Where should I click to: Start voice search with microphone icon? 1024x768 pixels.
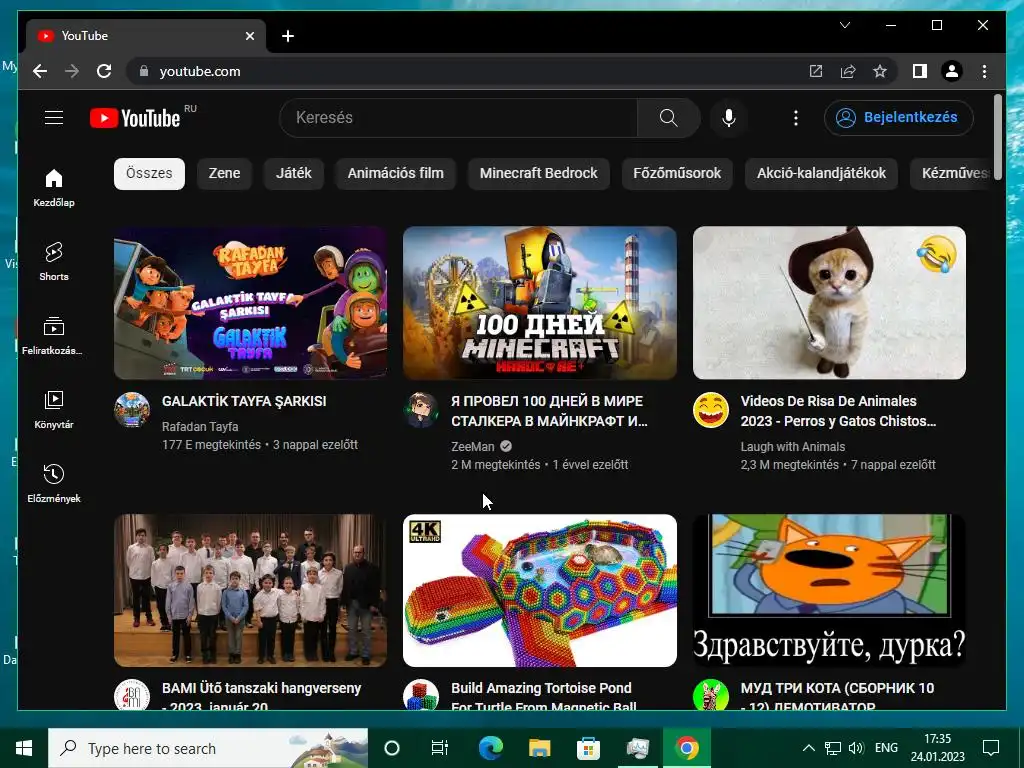[x=729, y=118]
